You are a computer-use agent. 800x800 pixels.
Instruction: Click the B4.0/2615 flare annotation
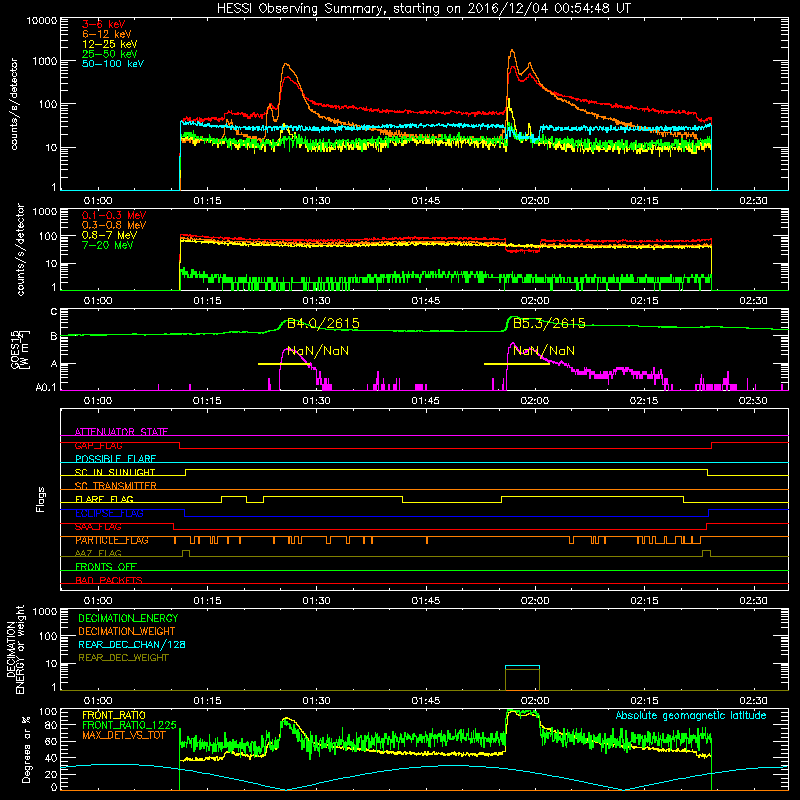pos(323,323)
